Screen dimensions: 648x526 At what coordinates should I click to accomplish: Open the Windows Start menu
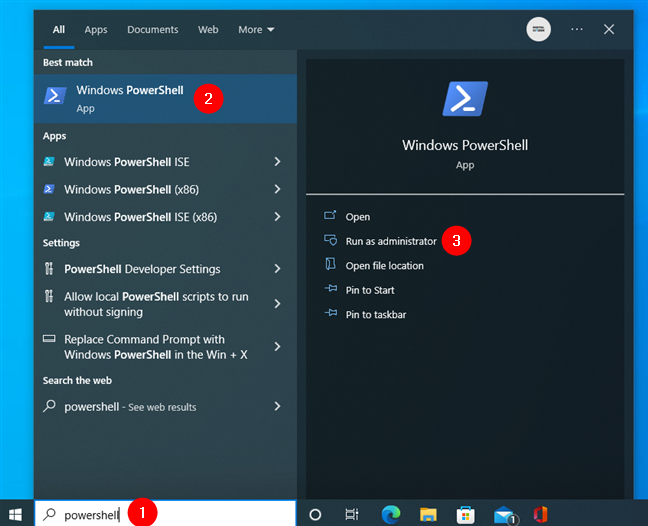click(16, 514)
